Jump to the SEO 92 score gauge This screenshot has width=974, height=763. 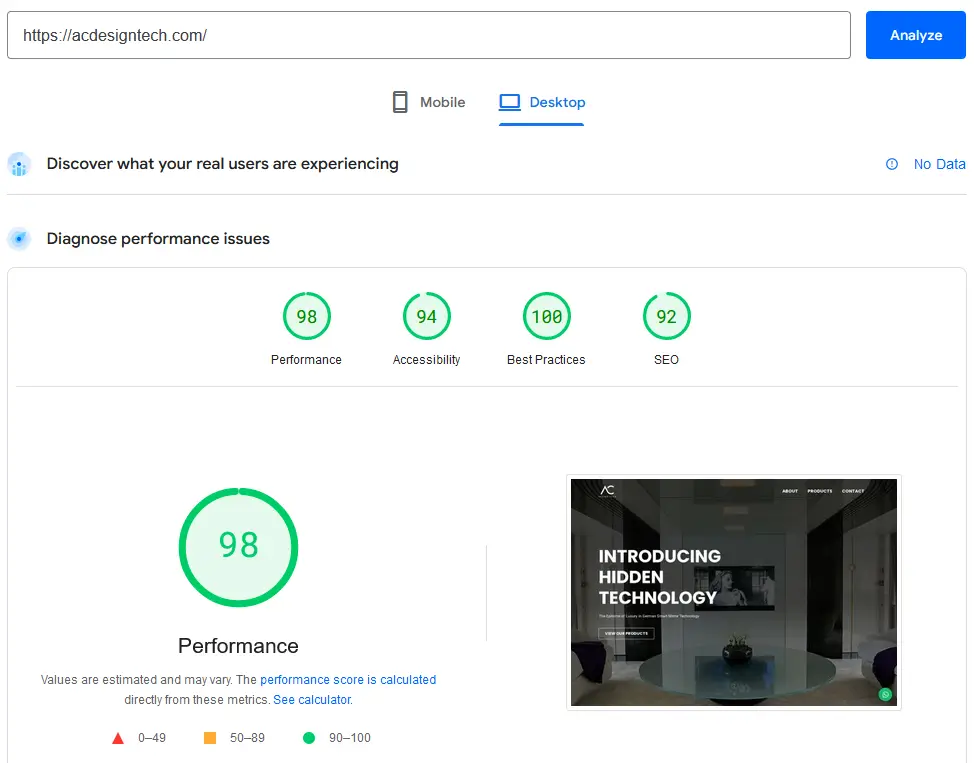666,317
